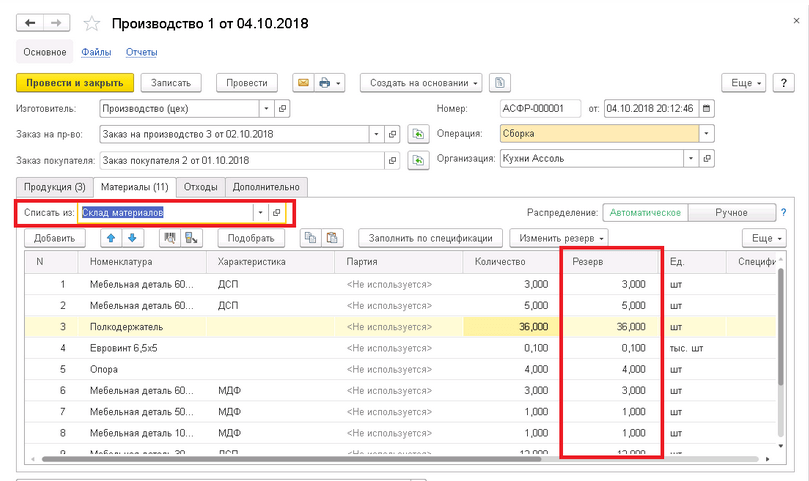
Task: Click green icon next to Заказ покупателя field
Action: (x=419, y=159)
